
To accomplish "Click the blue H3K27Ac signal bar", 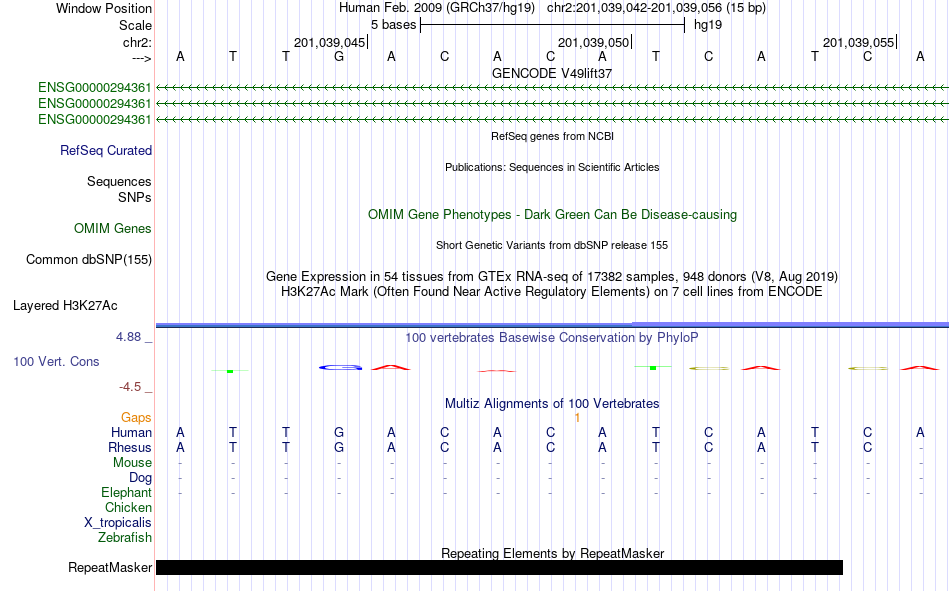I will (x=552, y=325).
